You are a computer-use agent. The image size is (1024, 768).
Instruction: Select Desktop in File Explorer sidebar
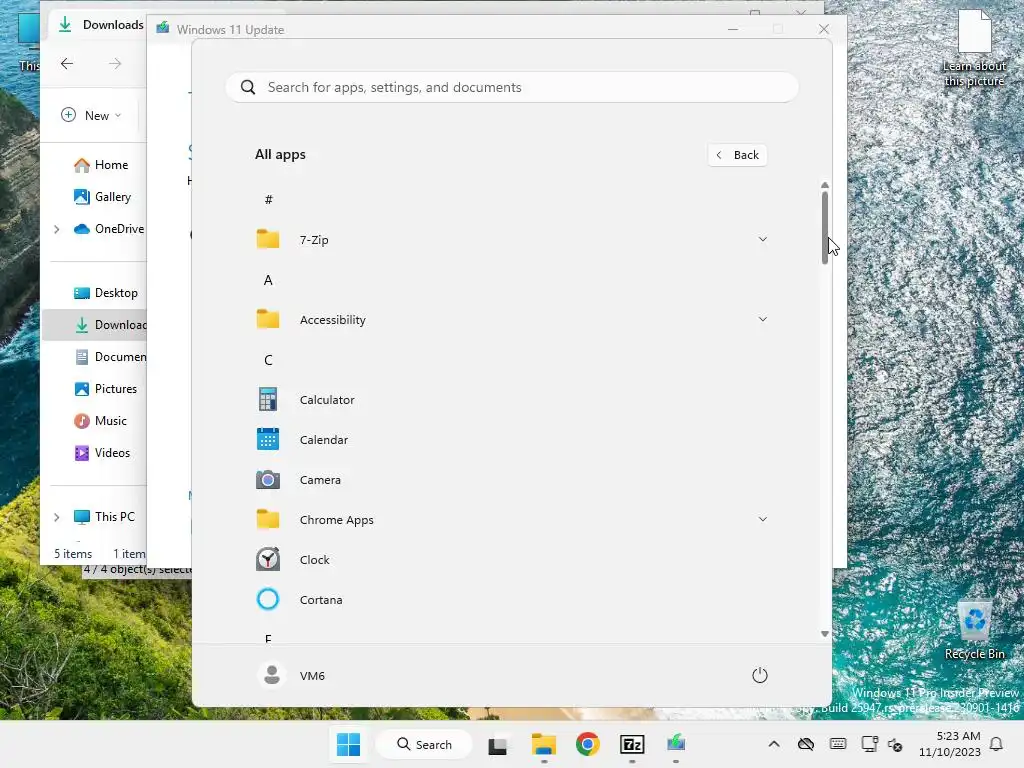[x=106, y=293]
